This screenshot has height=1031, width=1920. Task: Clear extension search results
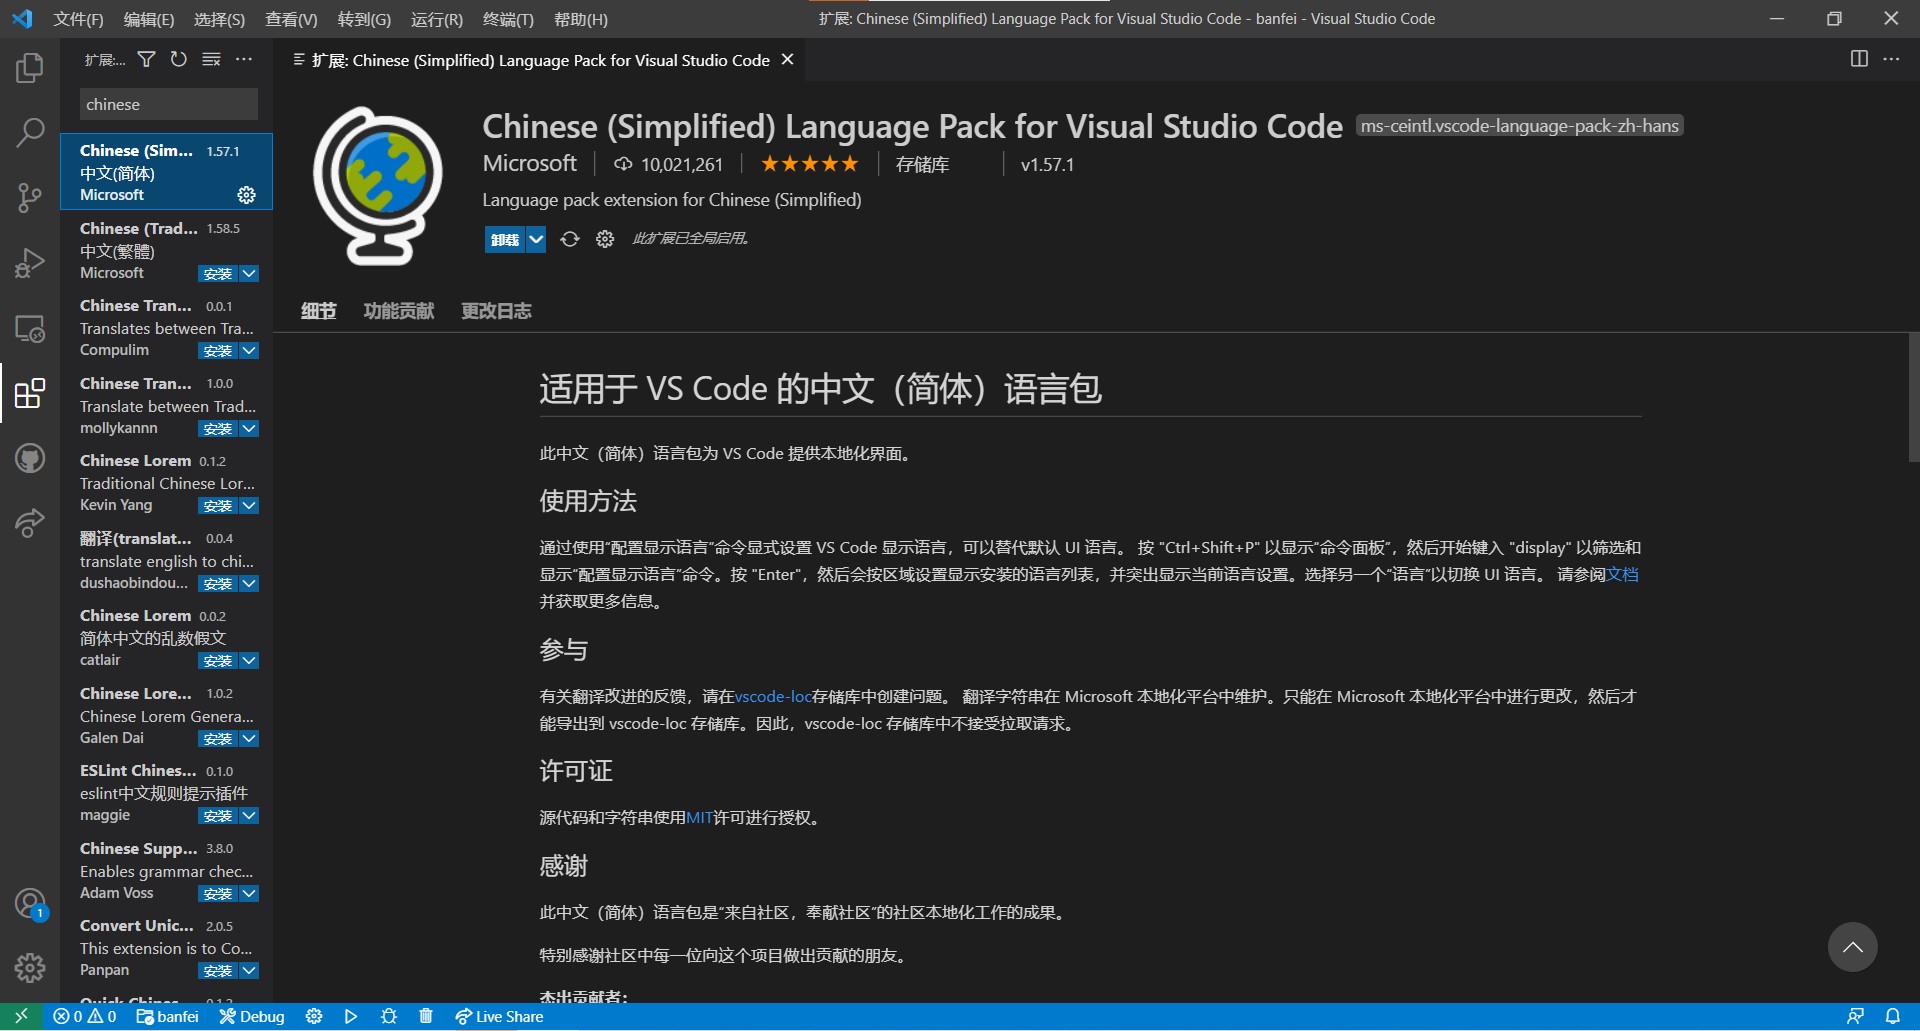(211, 60)
